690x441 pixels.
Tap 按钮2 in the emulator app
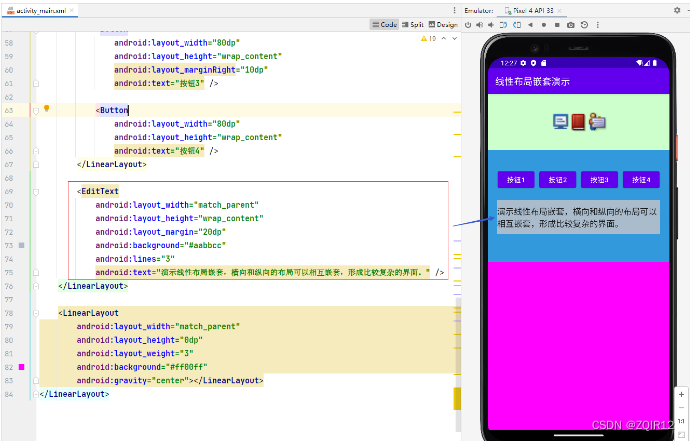pos(558,180)
